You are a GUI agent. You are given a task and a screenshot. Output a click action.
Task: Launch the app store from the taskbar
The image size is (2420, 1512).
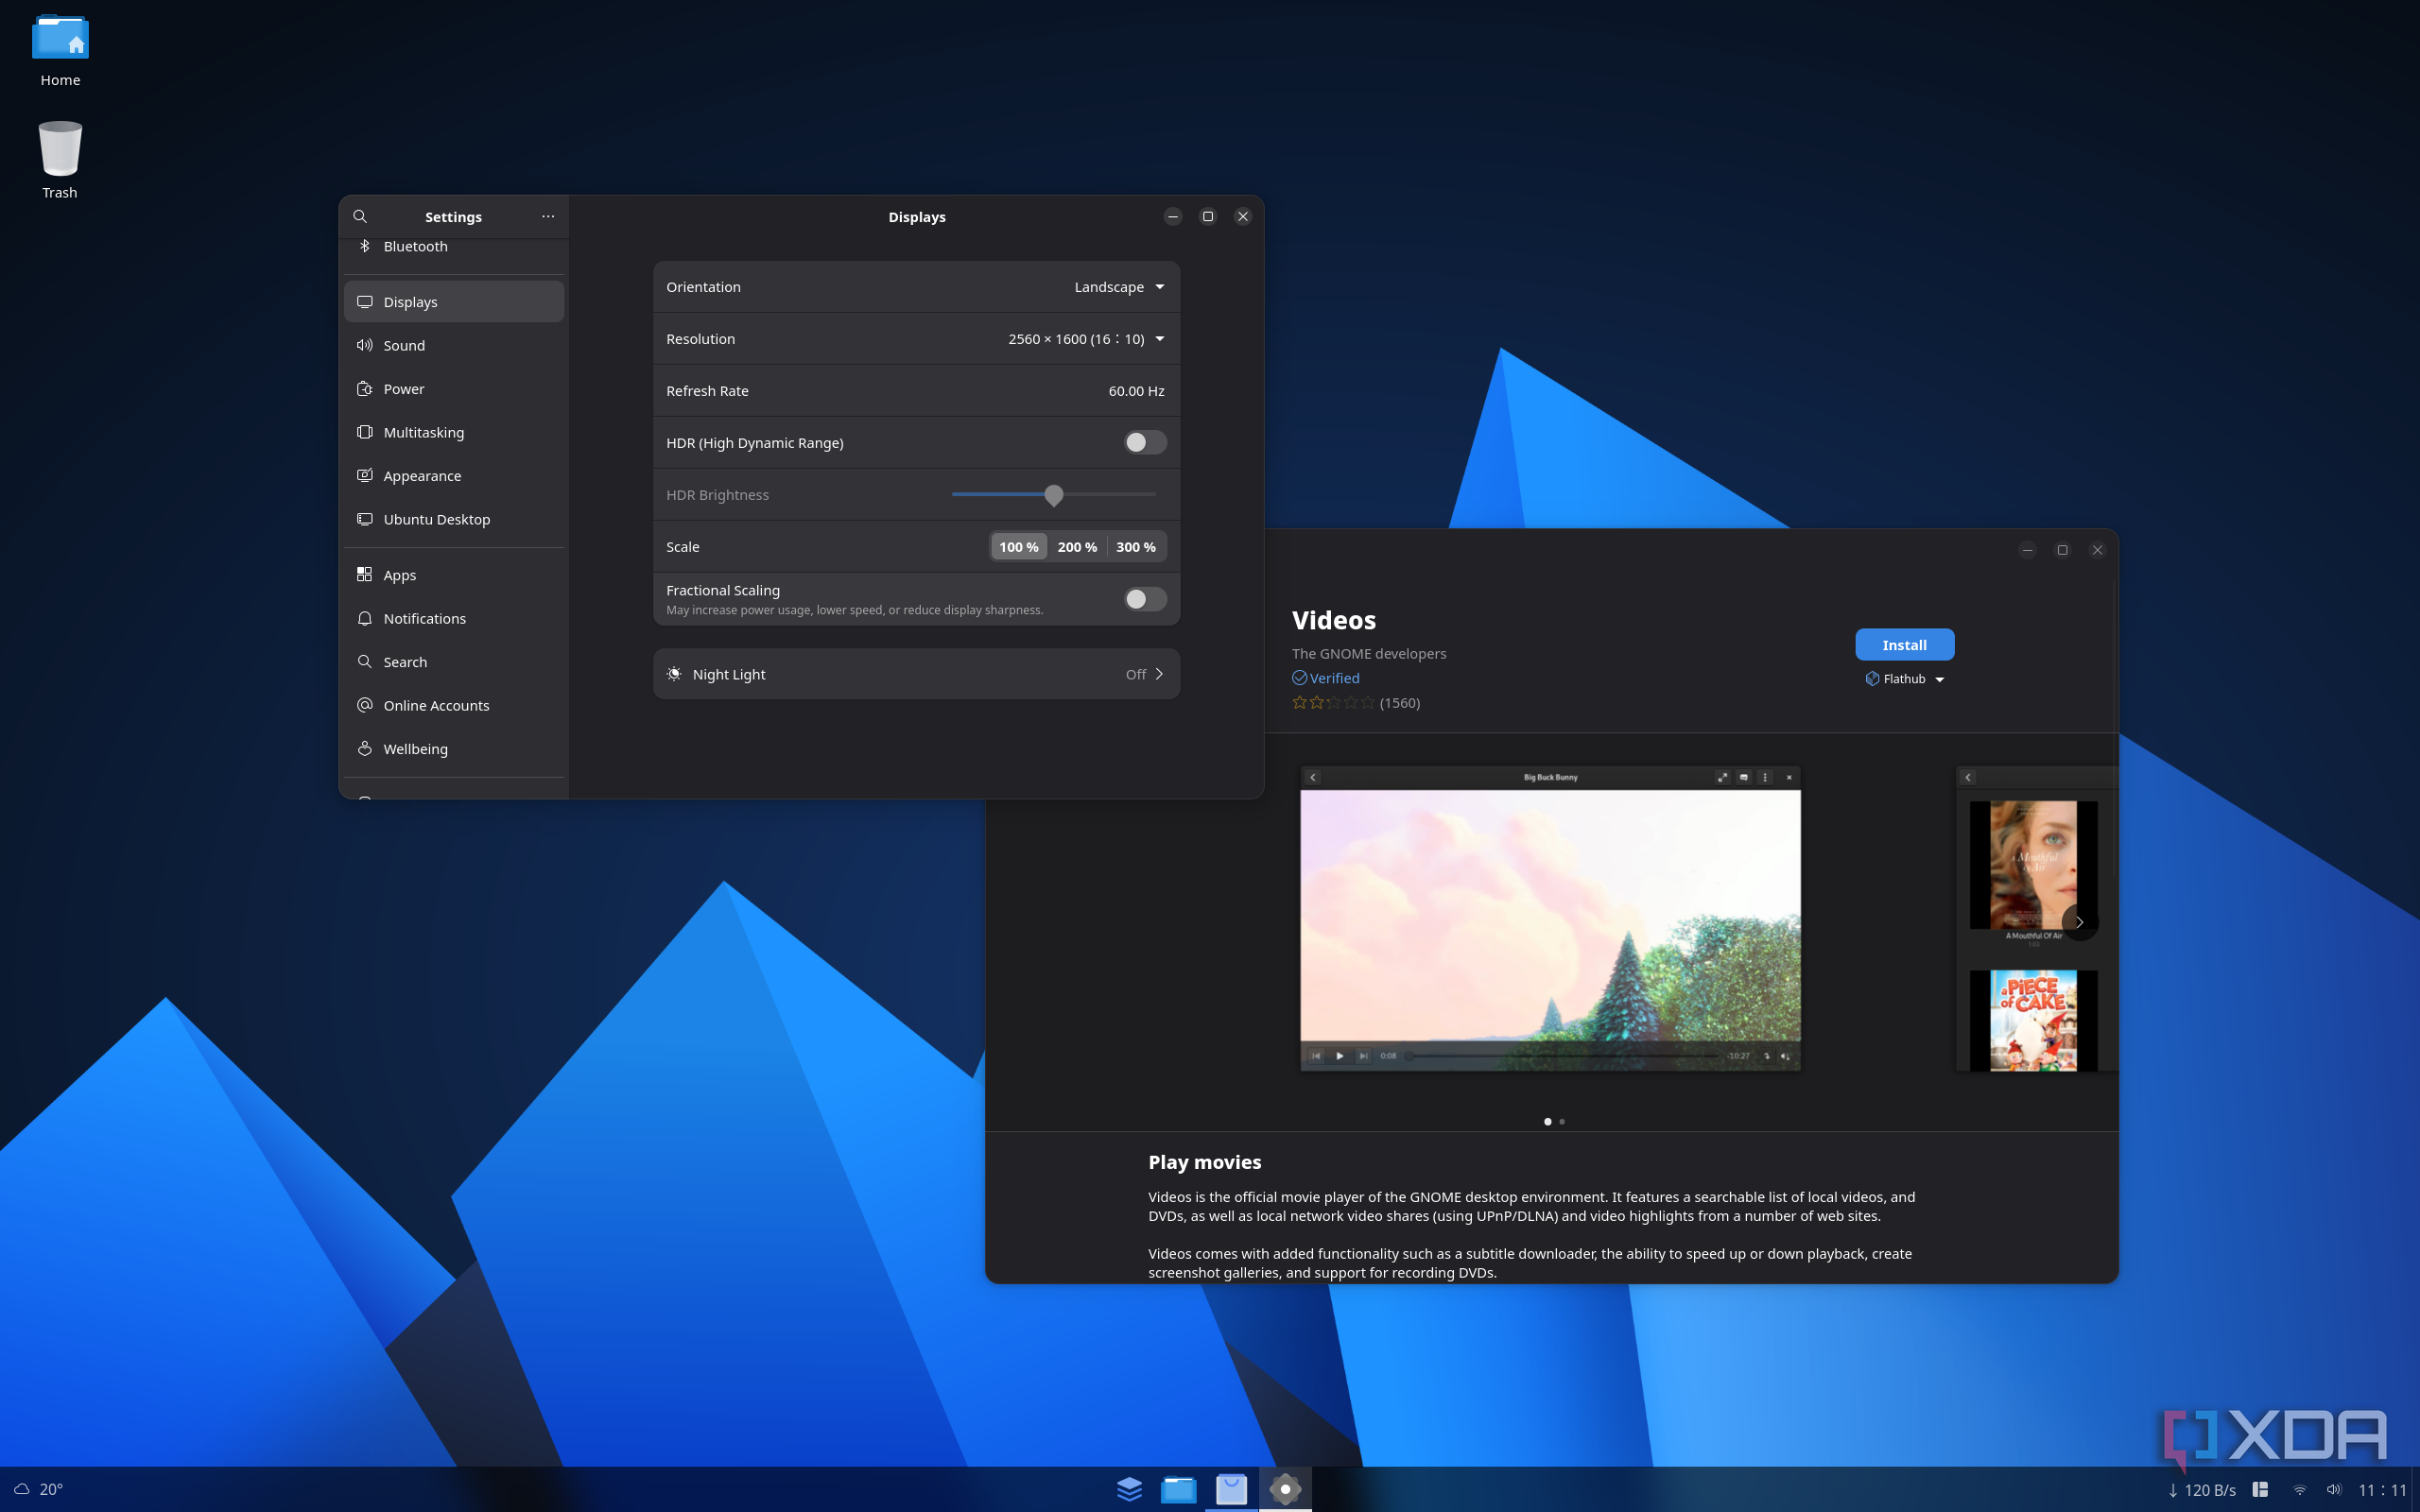[x=1230, y=1488]
